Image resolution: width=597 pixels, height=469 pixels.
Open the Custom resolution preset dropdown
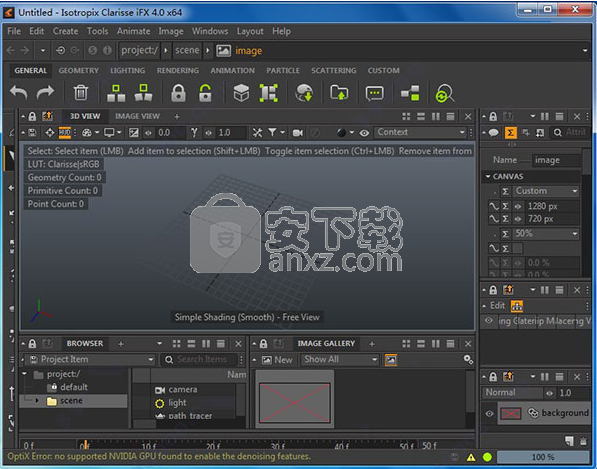[545, 191]
